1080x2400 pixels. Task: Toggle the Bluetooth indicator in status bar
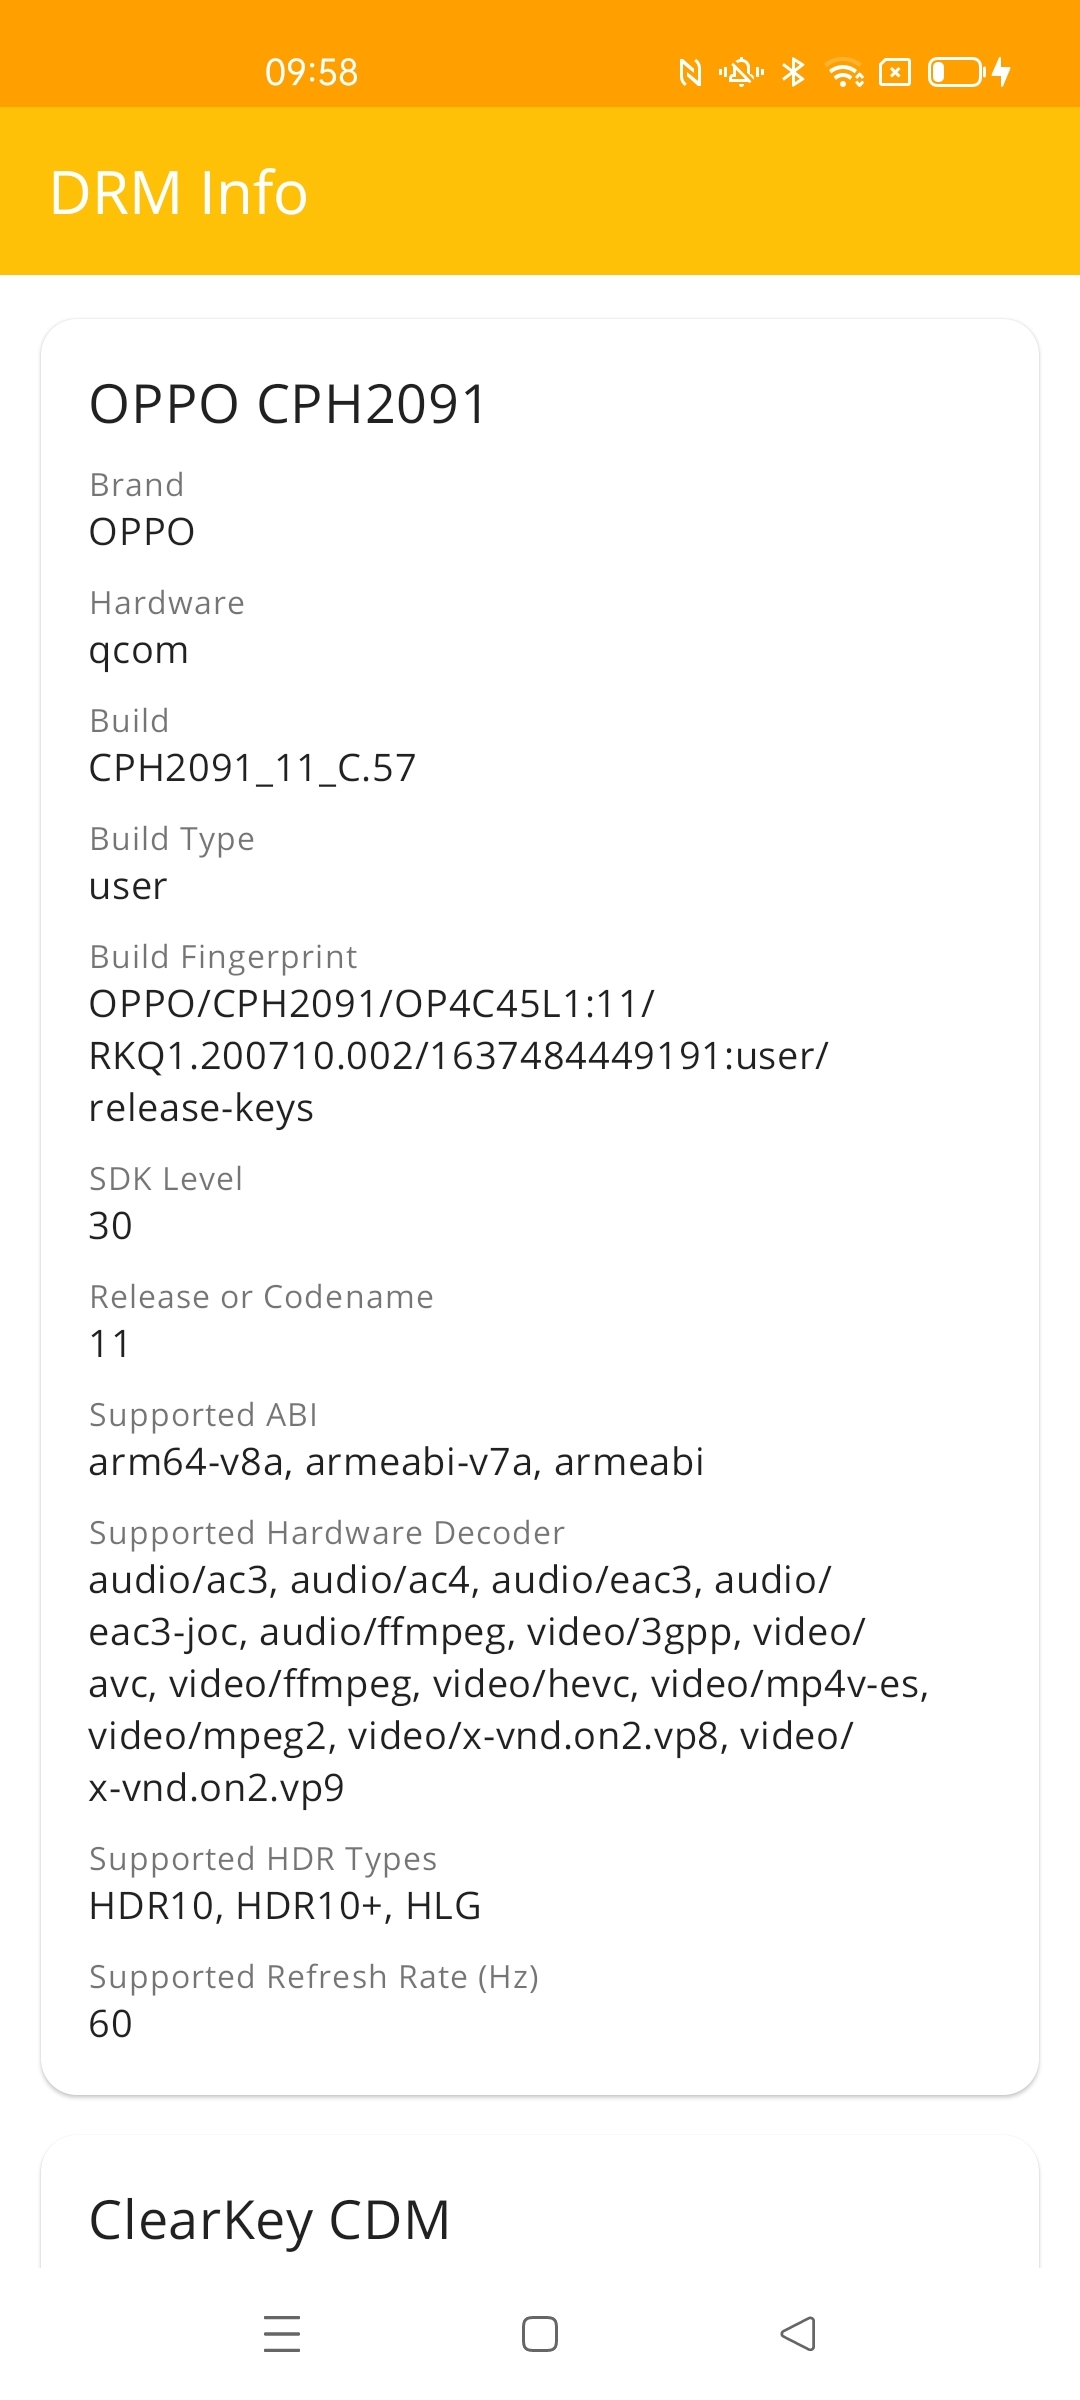click(x=794, y=71)
